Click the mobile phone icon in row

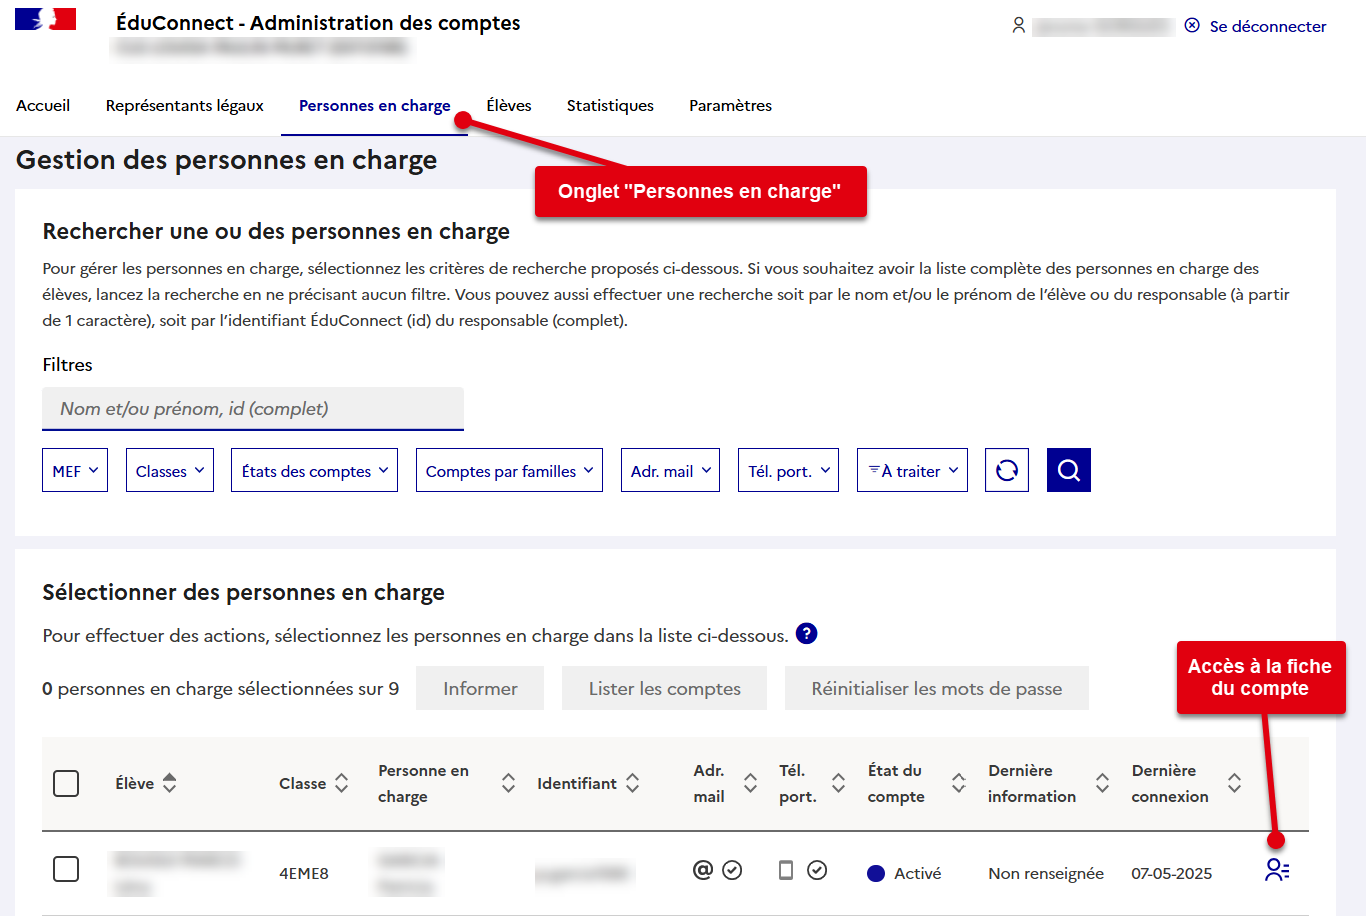[x=786, y=870]
